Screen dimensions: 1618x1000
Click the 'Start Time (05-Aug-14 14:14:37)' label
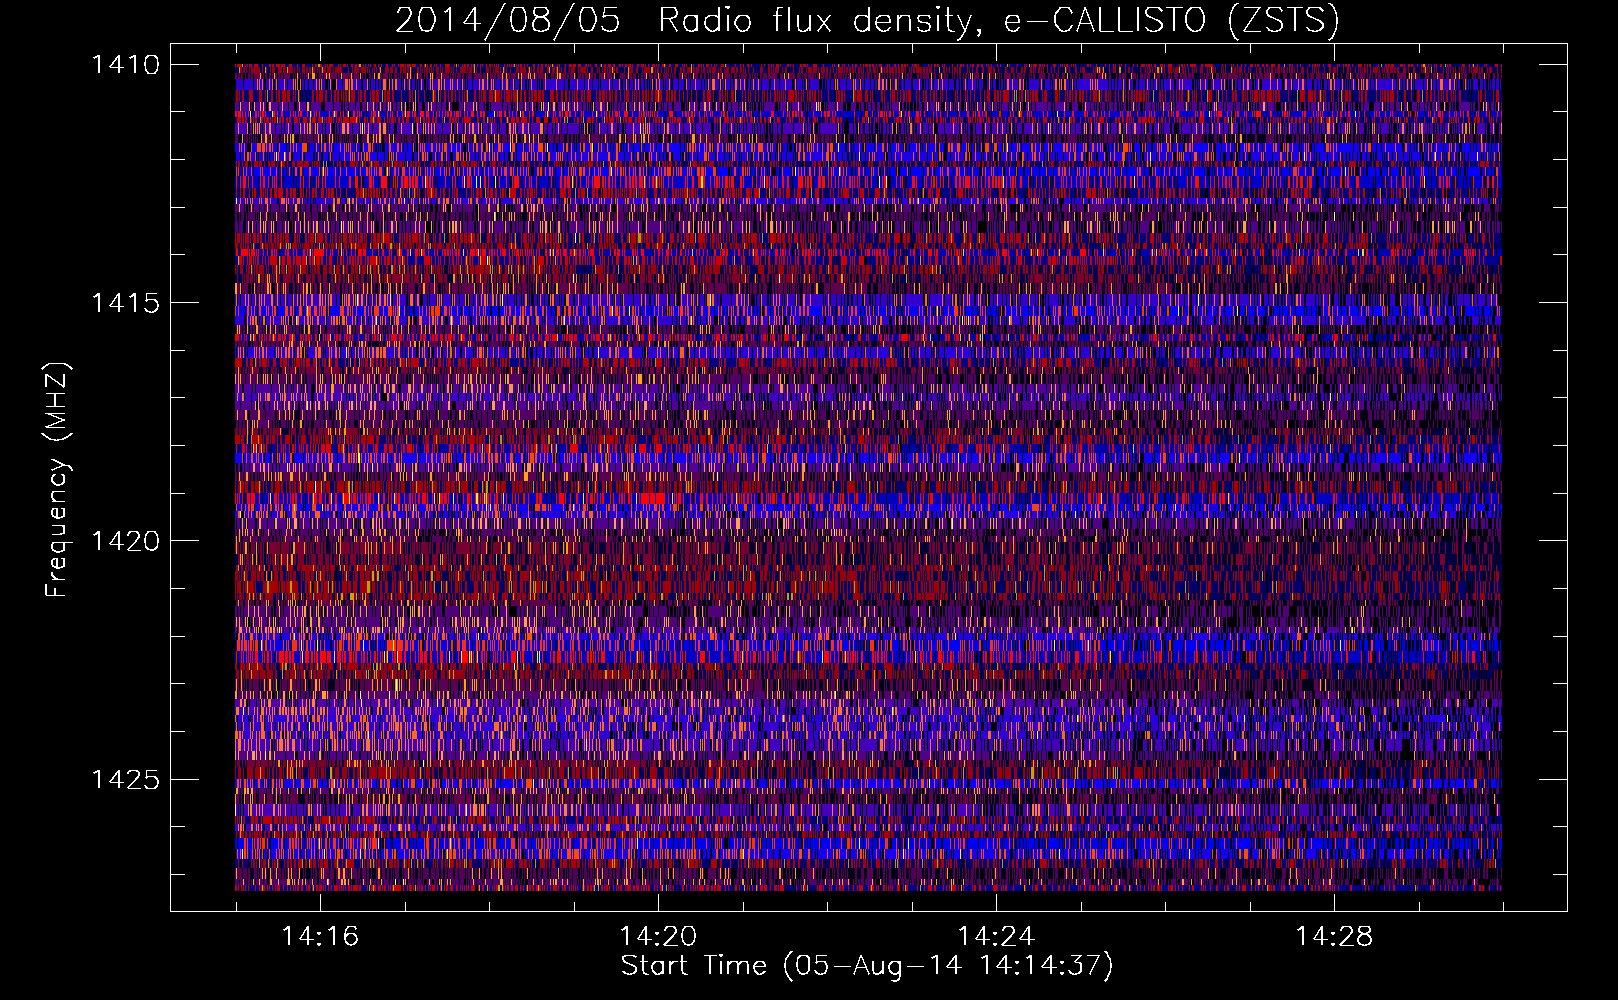867,966
